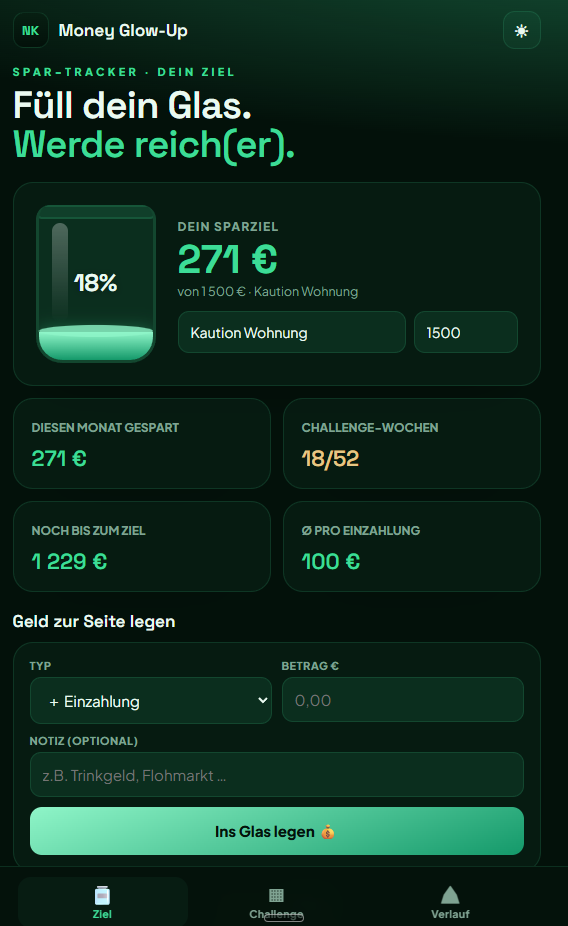Click the NK logo badge
This screenshot has width=568, height=926.
[x=31, y=30]
